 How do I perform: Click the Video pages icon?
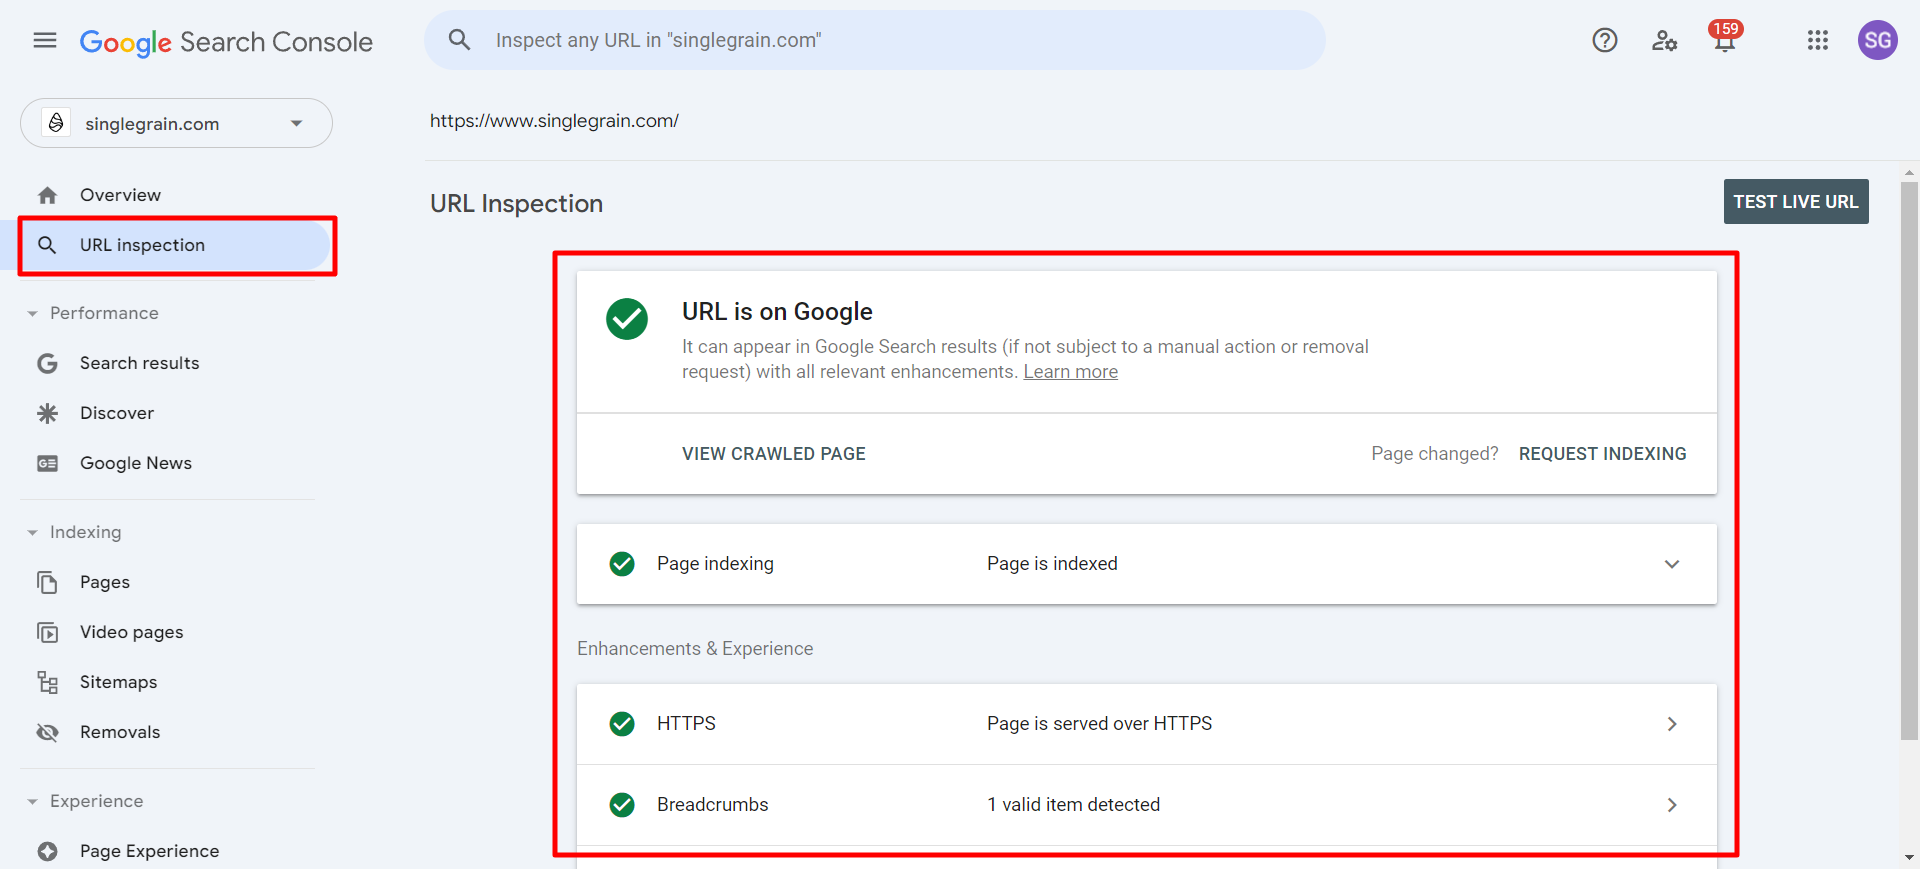coord(47,632)
